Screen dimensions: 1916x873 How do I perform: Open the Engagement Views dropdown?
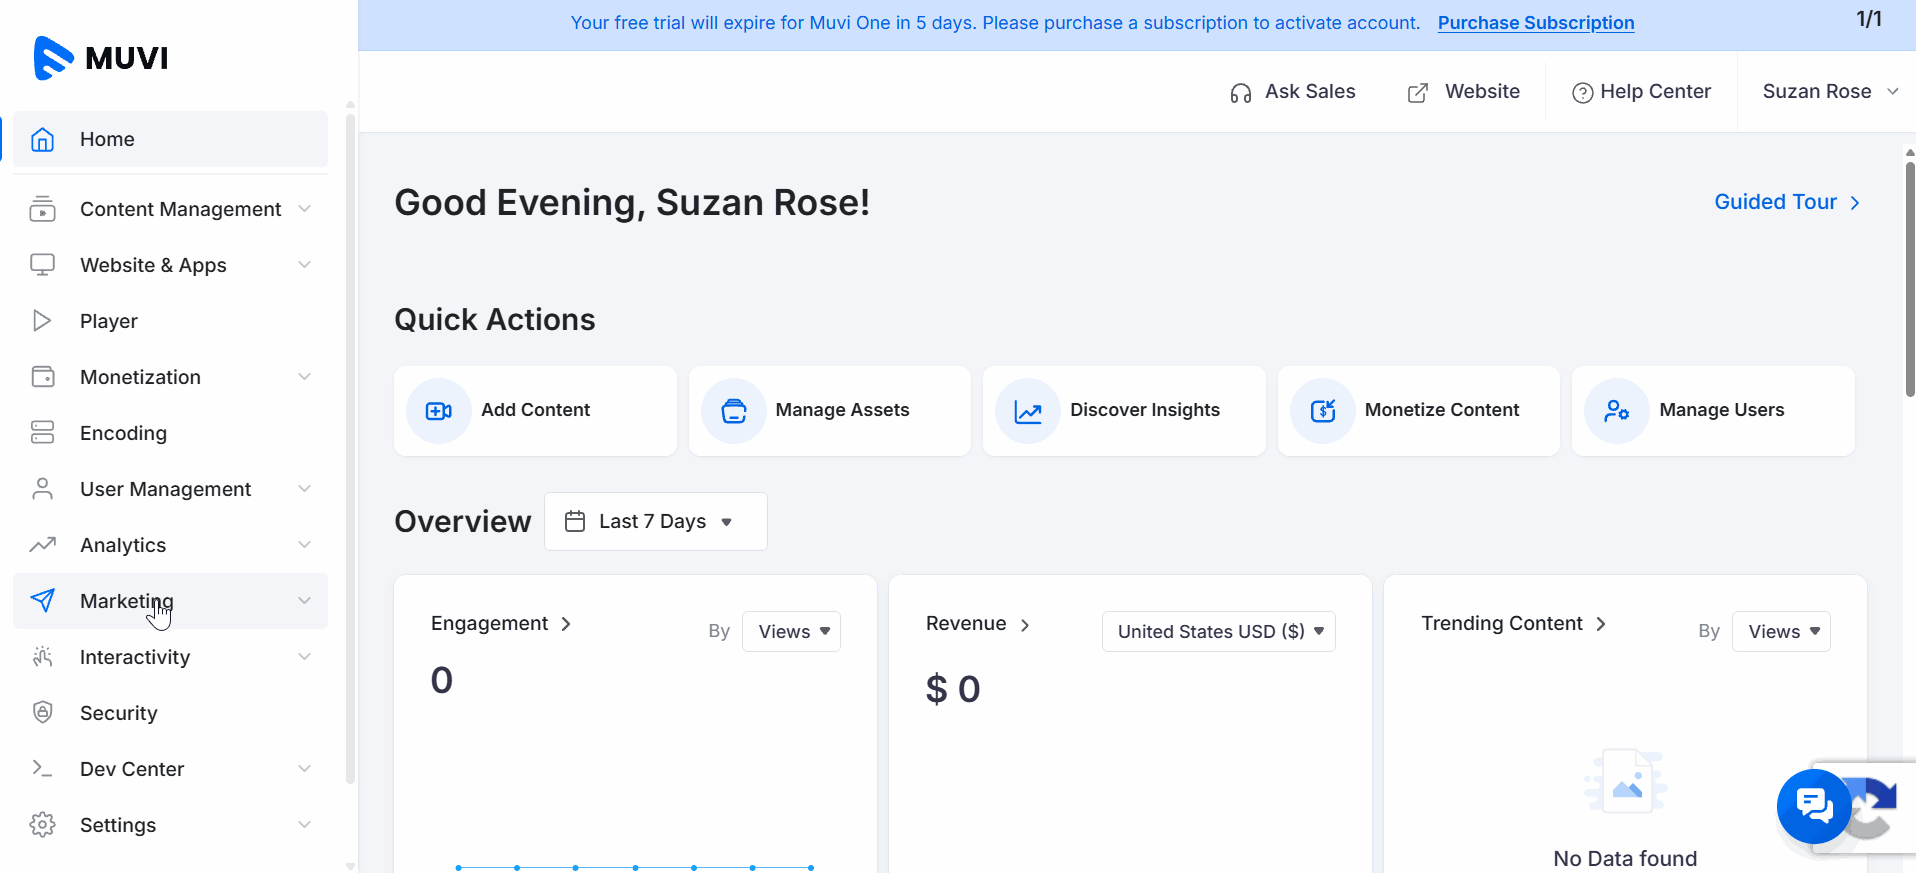tap(792, 631)
